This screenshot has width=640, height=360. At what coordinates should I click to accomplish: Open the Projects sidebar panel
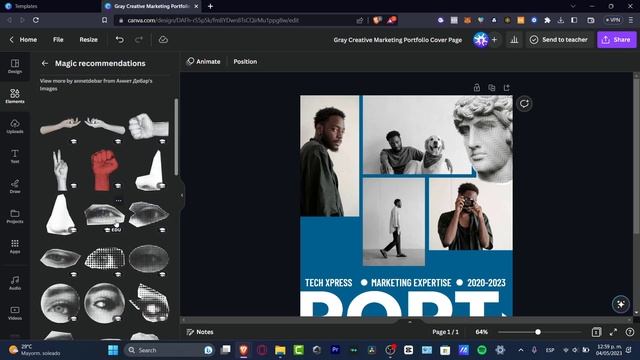pos(15,216)
